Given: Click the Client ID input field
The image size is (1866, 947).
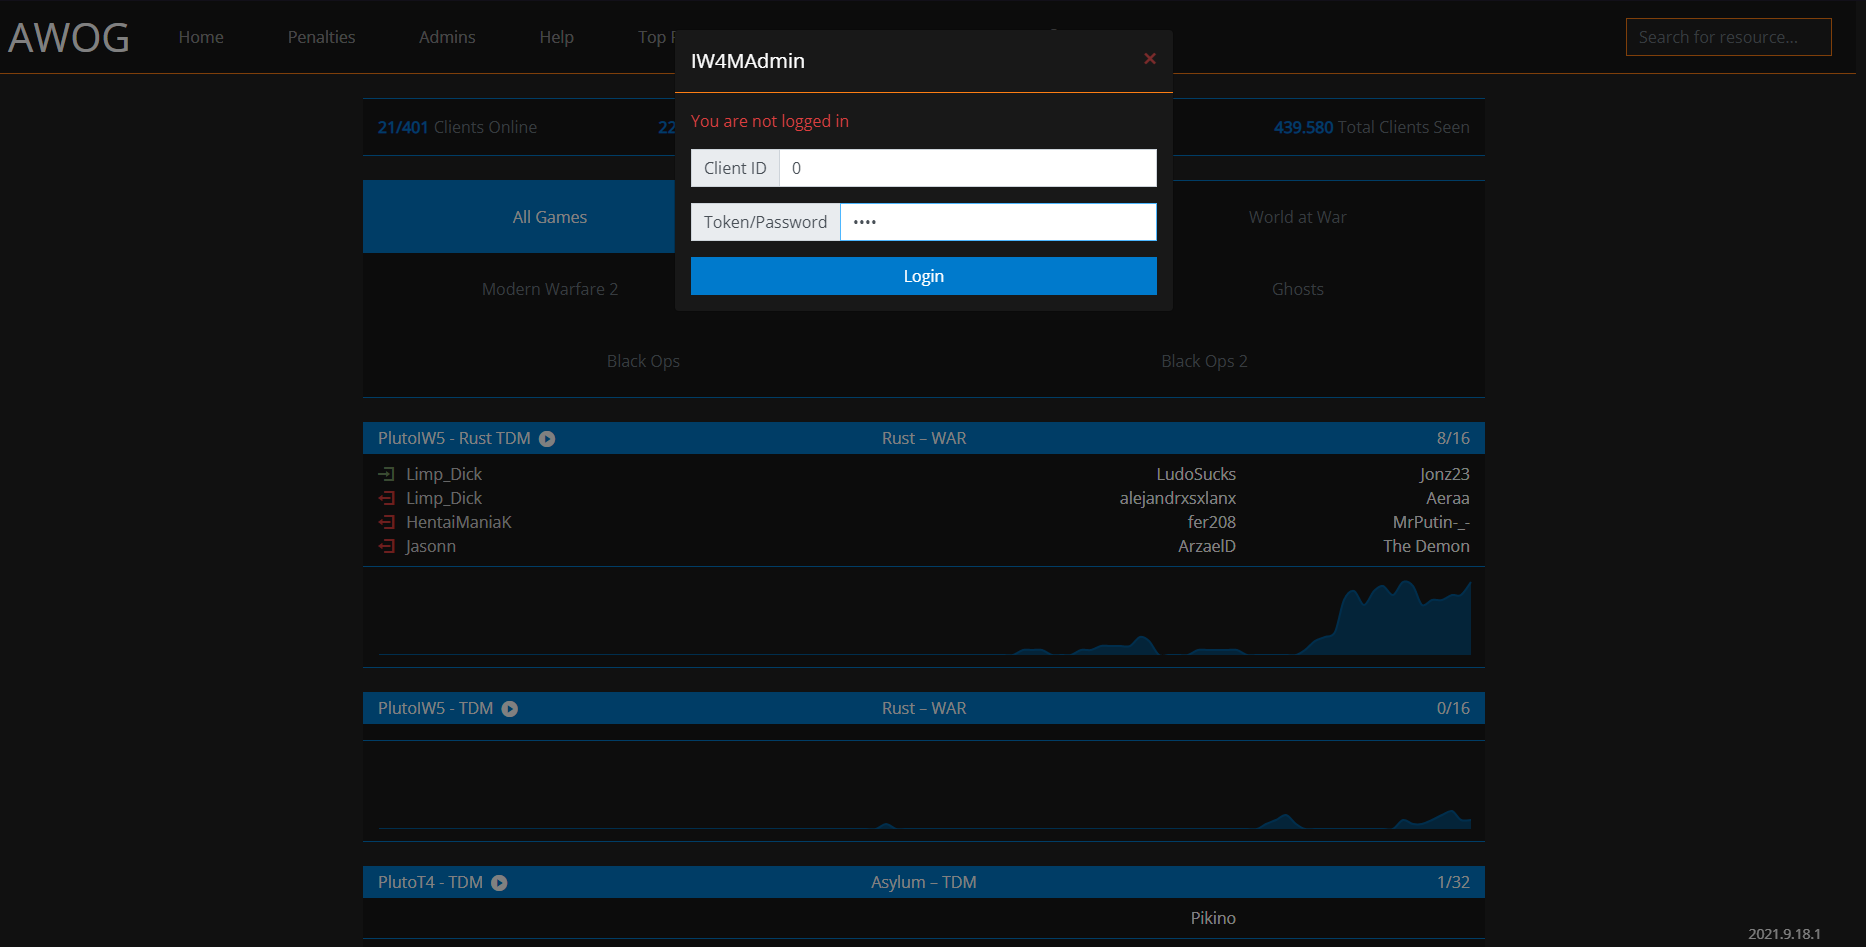Looking at the screenshot, I should [968, 168].
